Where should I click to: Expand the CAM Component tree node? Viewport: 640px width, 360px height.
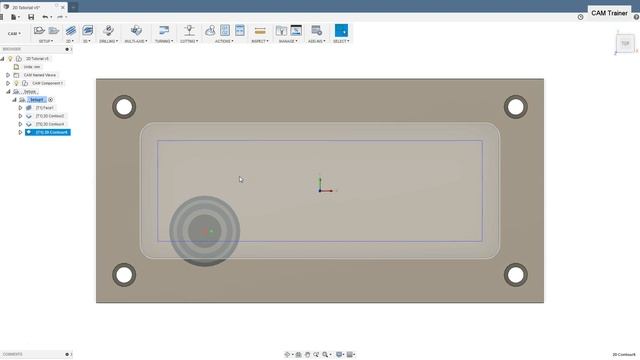coord(8,83)
